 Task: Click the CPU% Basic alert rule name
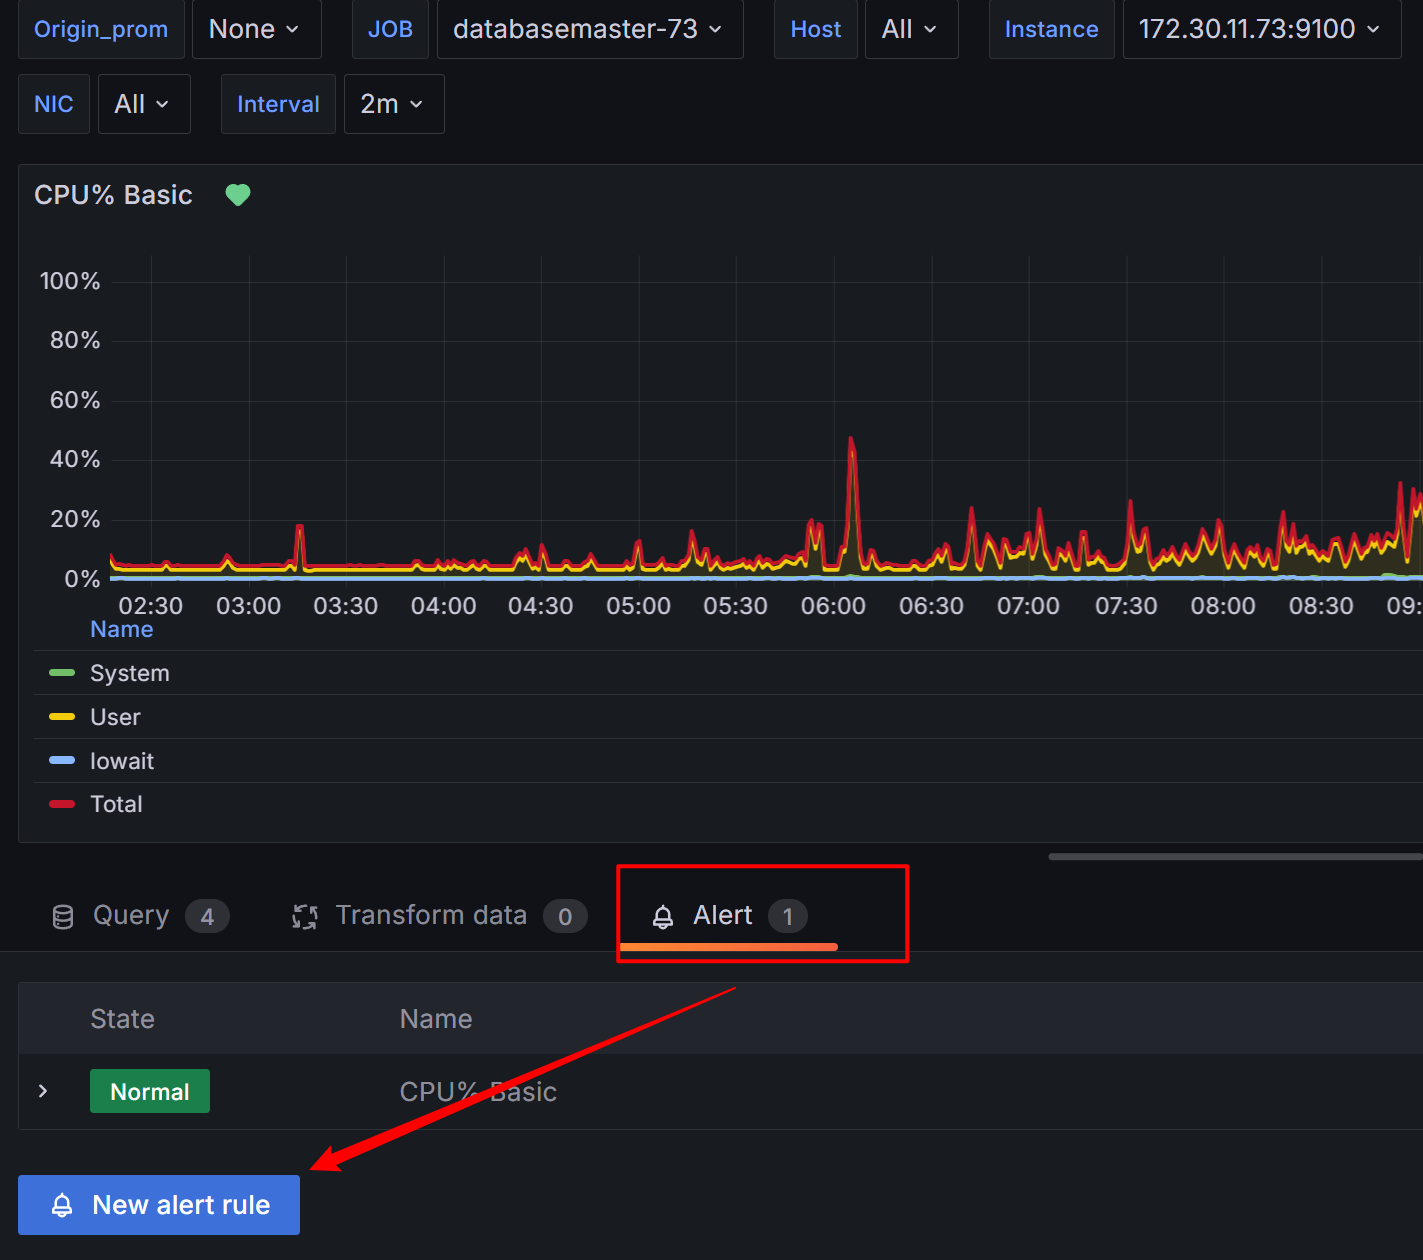(478, 1092)
